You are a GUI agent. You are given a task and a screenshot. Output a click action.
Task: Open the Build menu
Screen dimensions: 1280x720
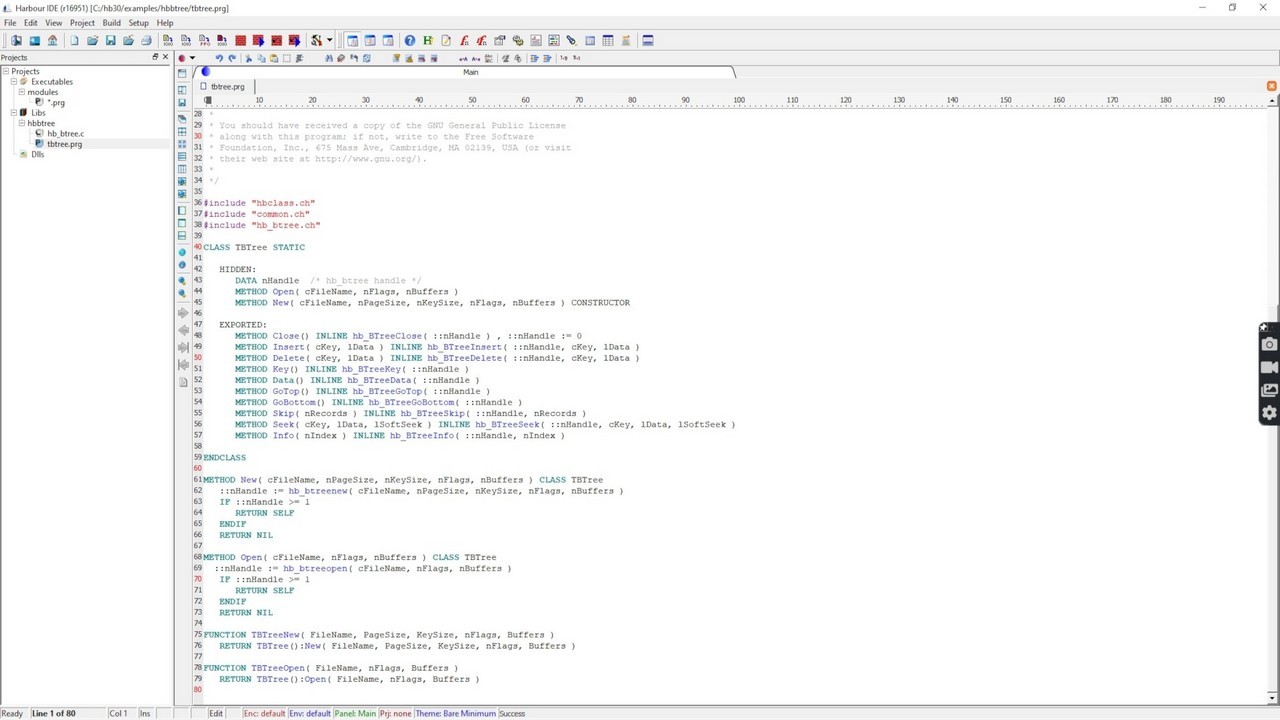tap(111, 23)
